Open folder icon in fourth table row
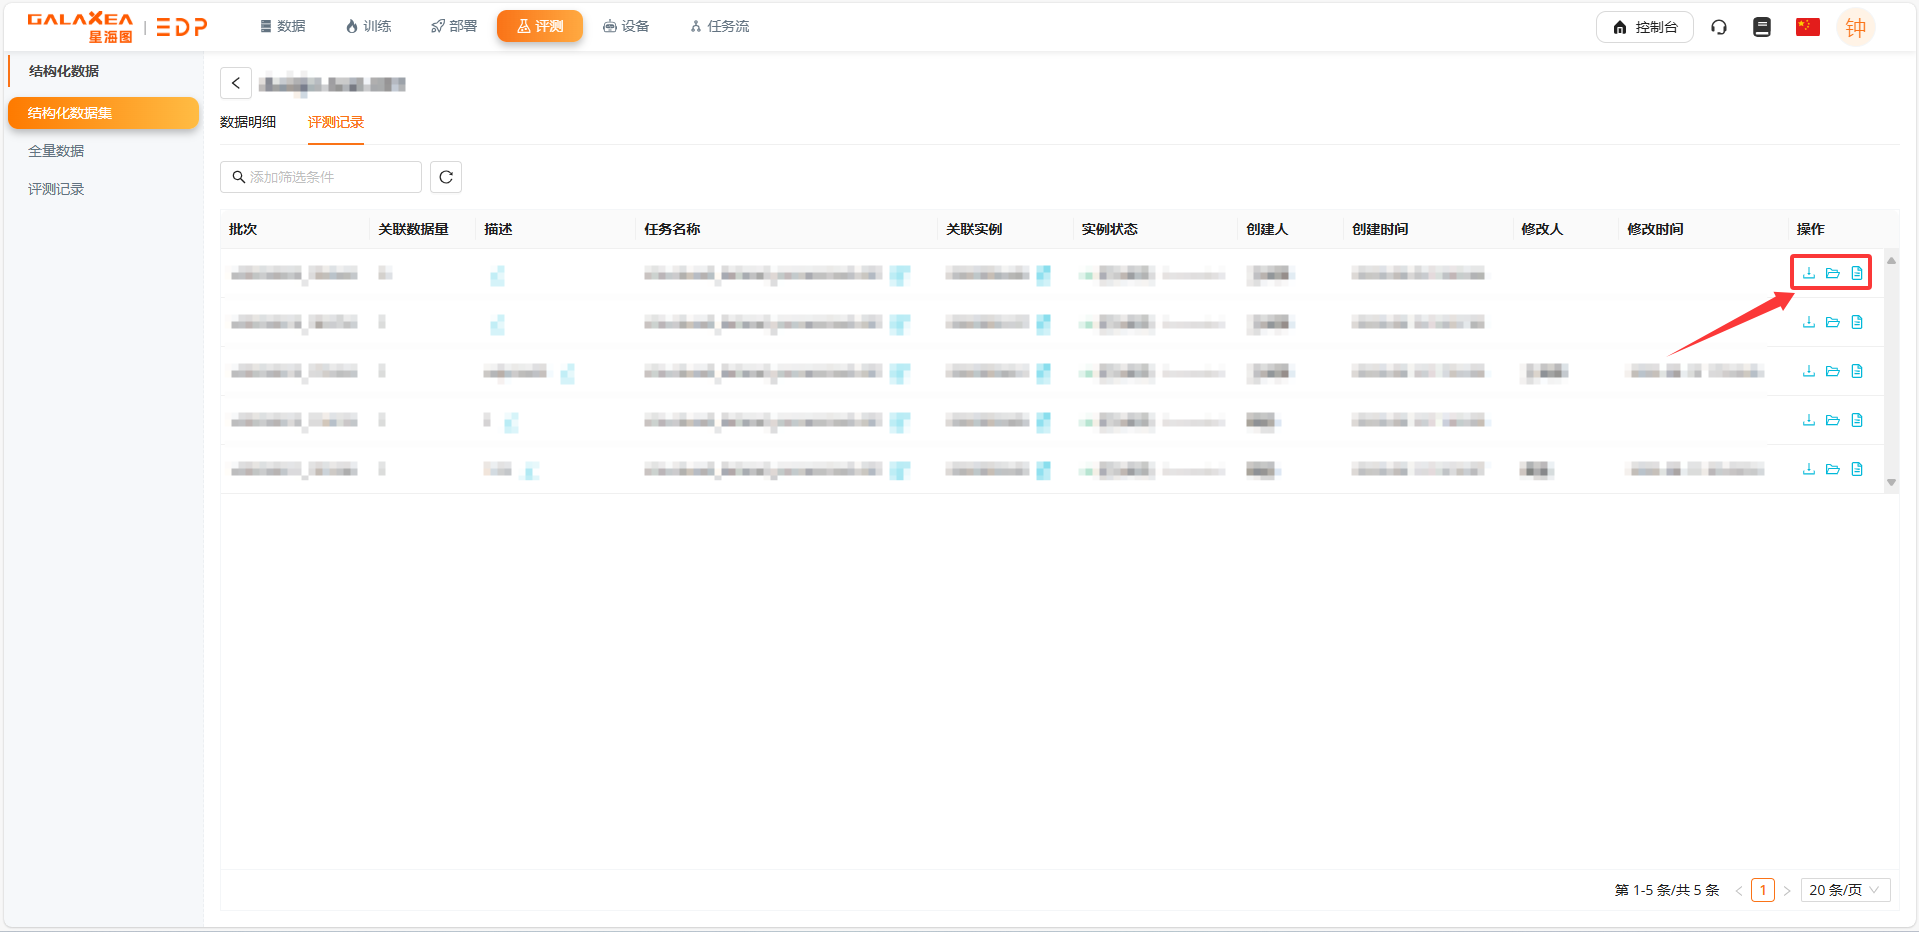 tap(1832, 420)
